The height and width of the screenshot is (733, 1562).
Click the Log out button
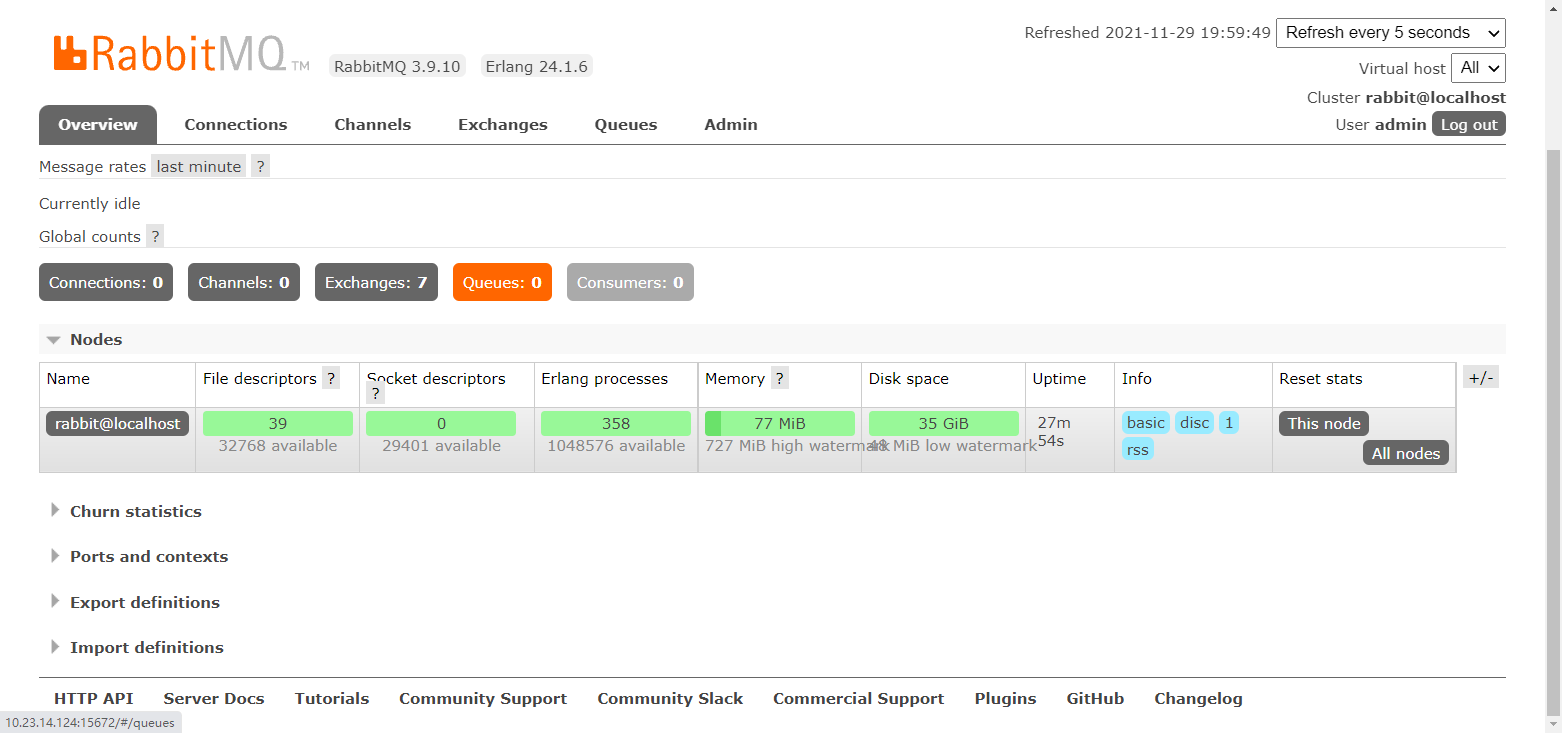pyautogui.click(x=1469, y=125)
